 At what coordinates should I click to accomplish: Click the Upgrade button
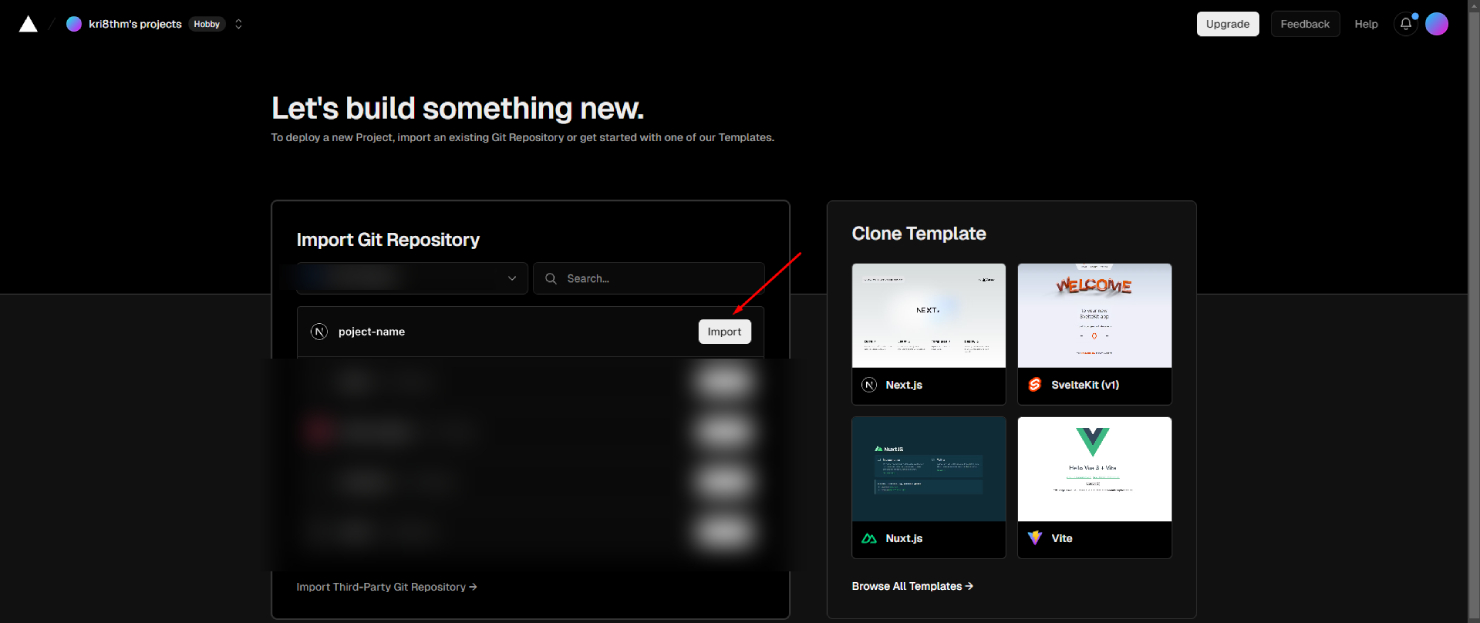click(1227, 24)
